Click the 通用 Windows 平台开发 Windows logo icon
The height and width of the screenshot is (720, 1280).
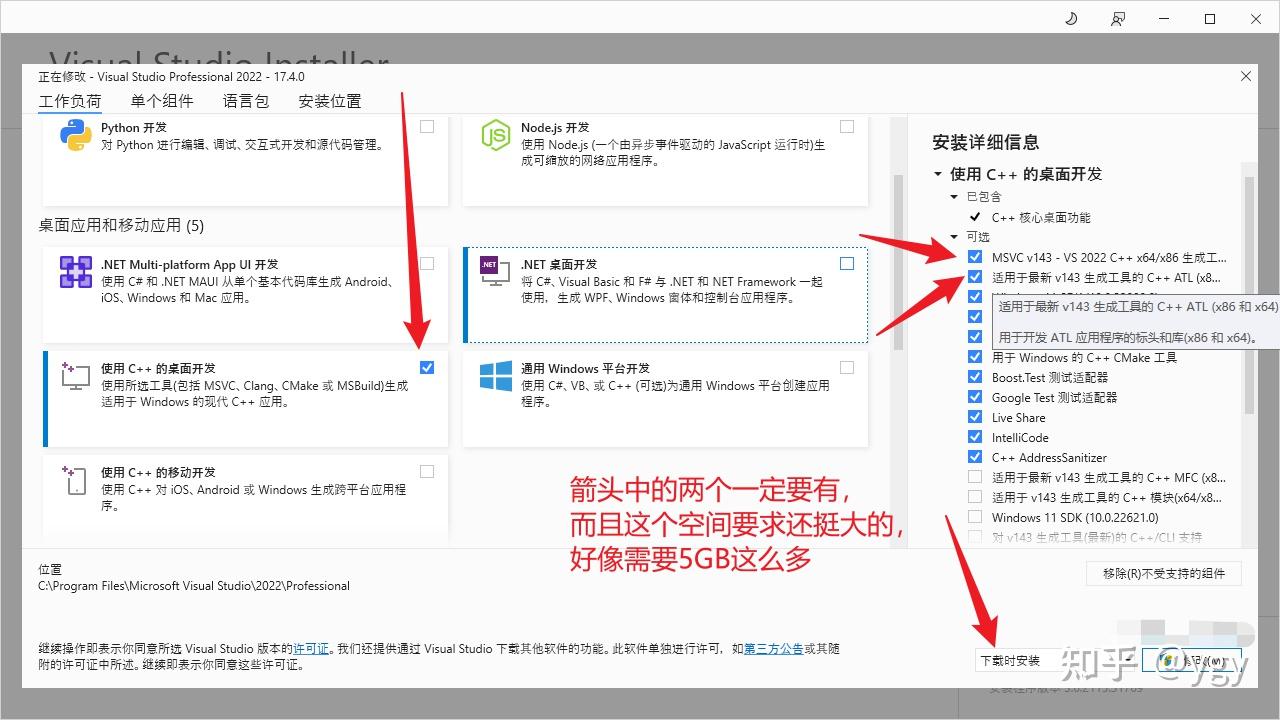click(496, 376)
